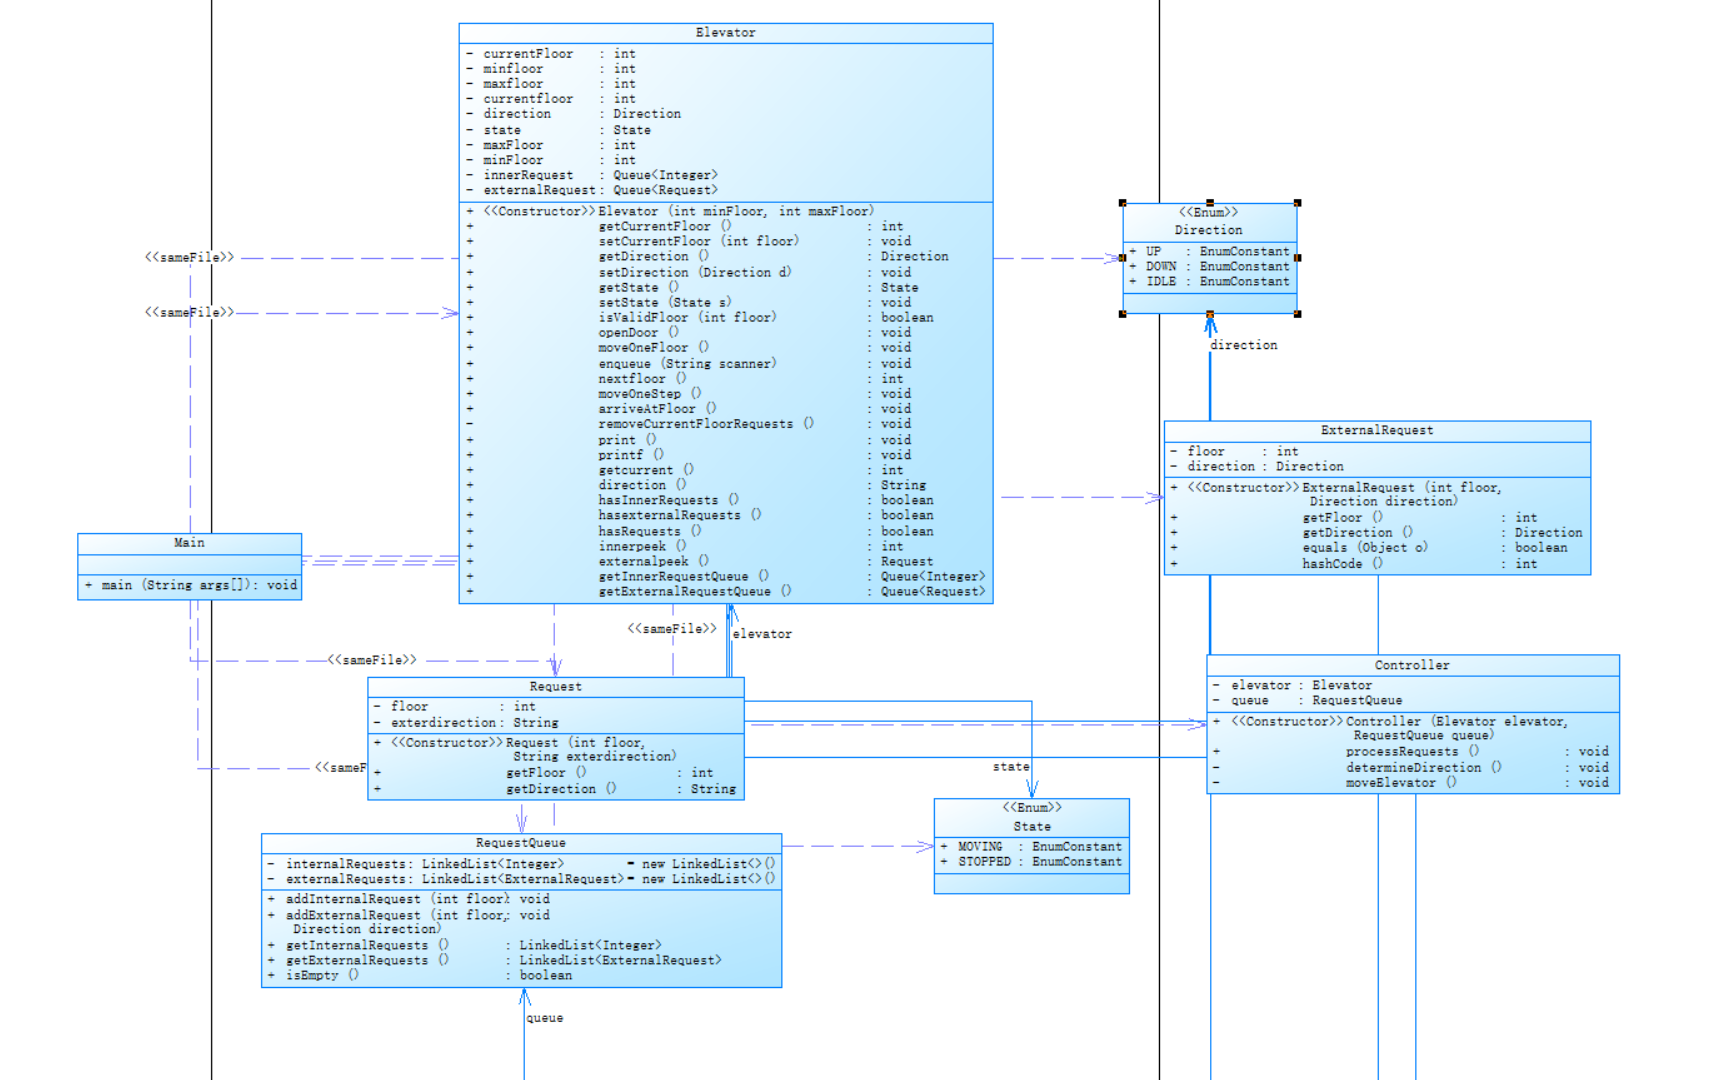1720x1080 pixels.
Task: Select the Elevator class title
Action: (x=725, y=33)
